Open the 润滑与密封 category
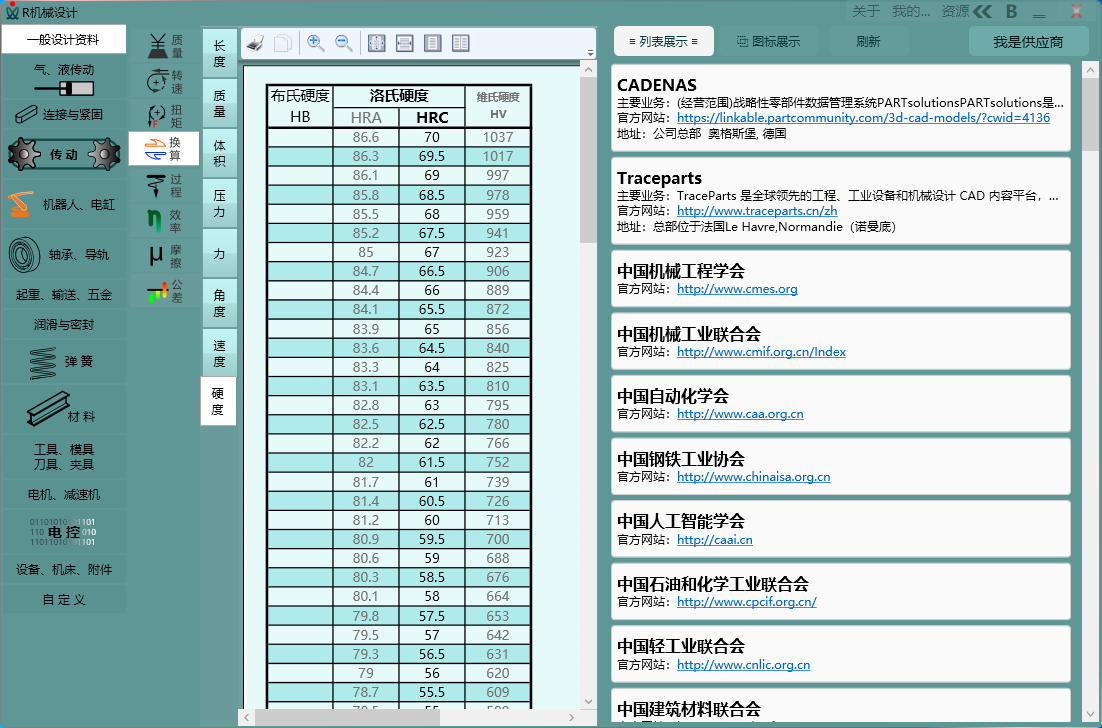The height and width of the screenshot is (728, 1102). (64, 325)
